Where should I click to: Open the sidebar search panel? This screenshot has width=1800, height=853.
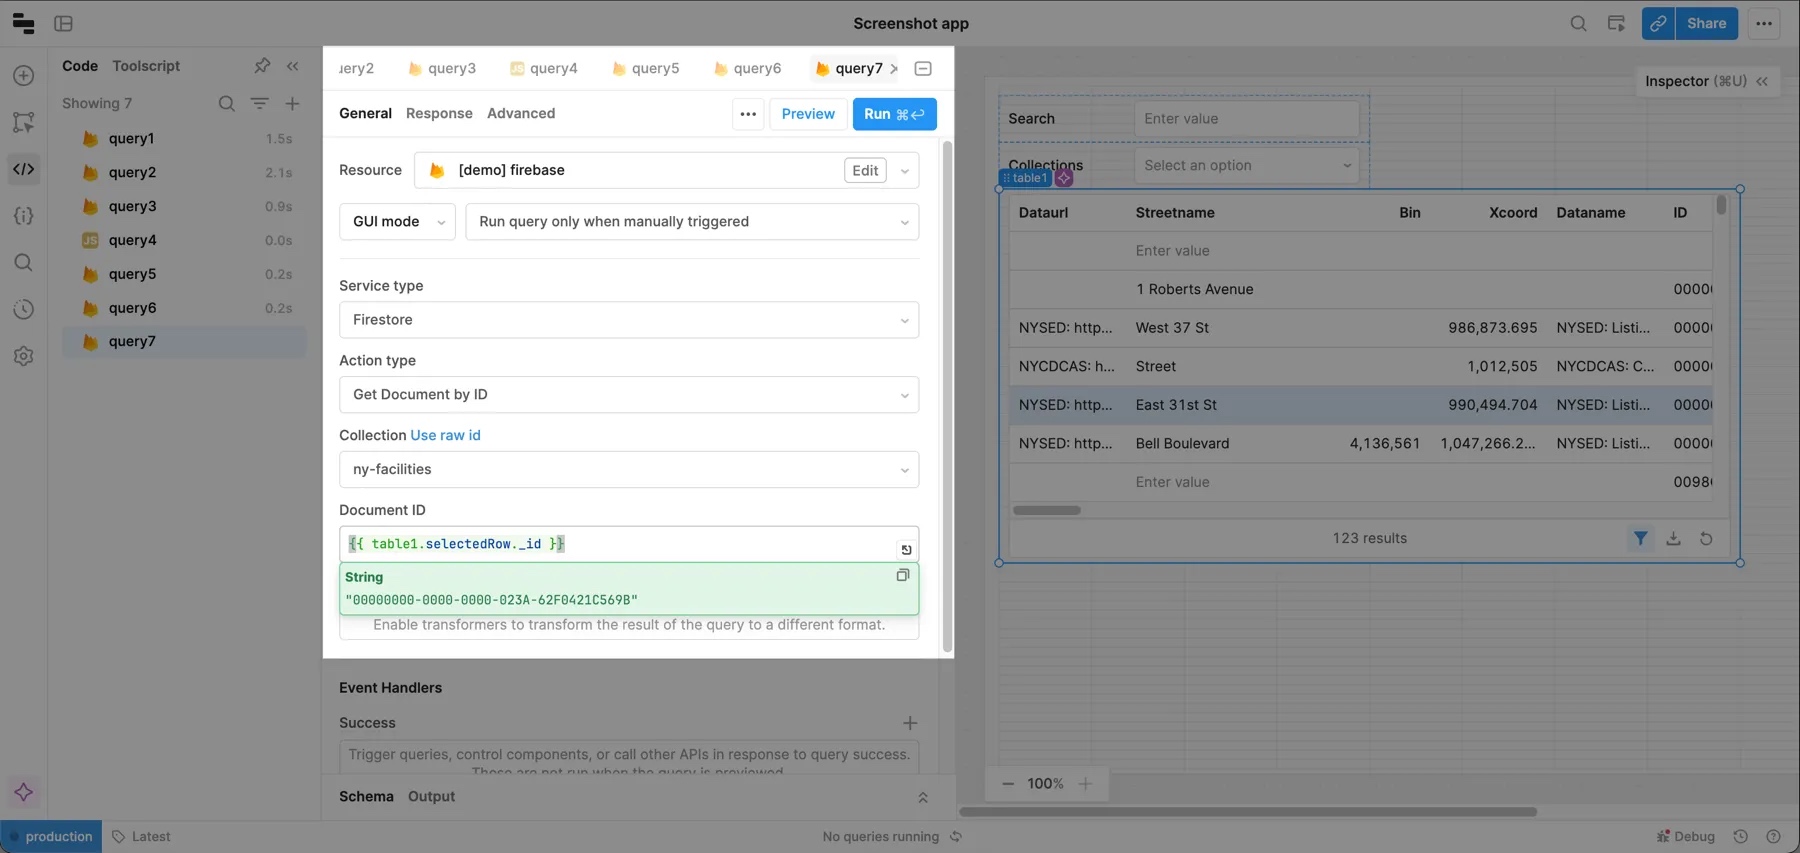(24, 263)
